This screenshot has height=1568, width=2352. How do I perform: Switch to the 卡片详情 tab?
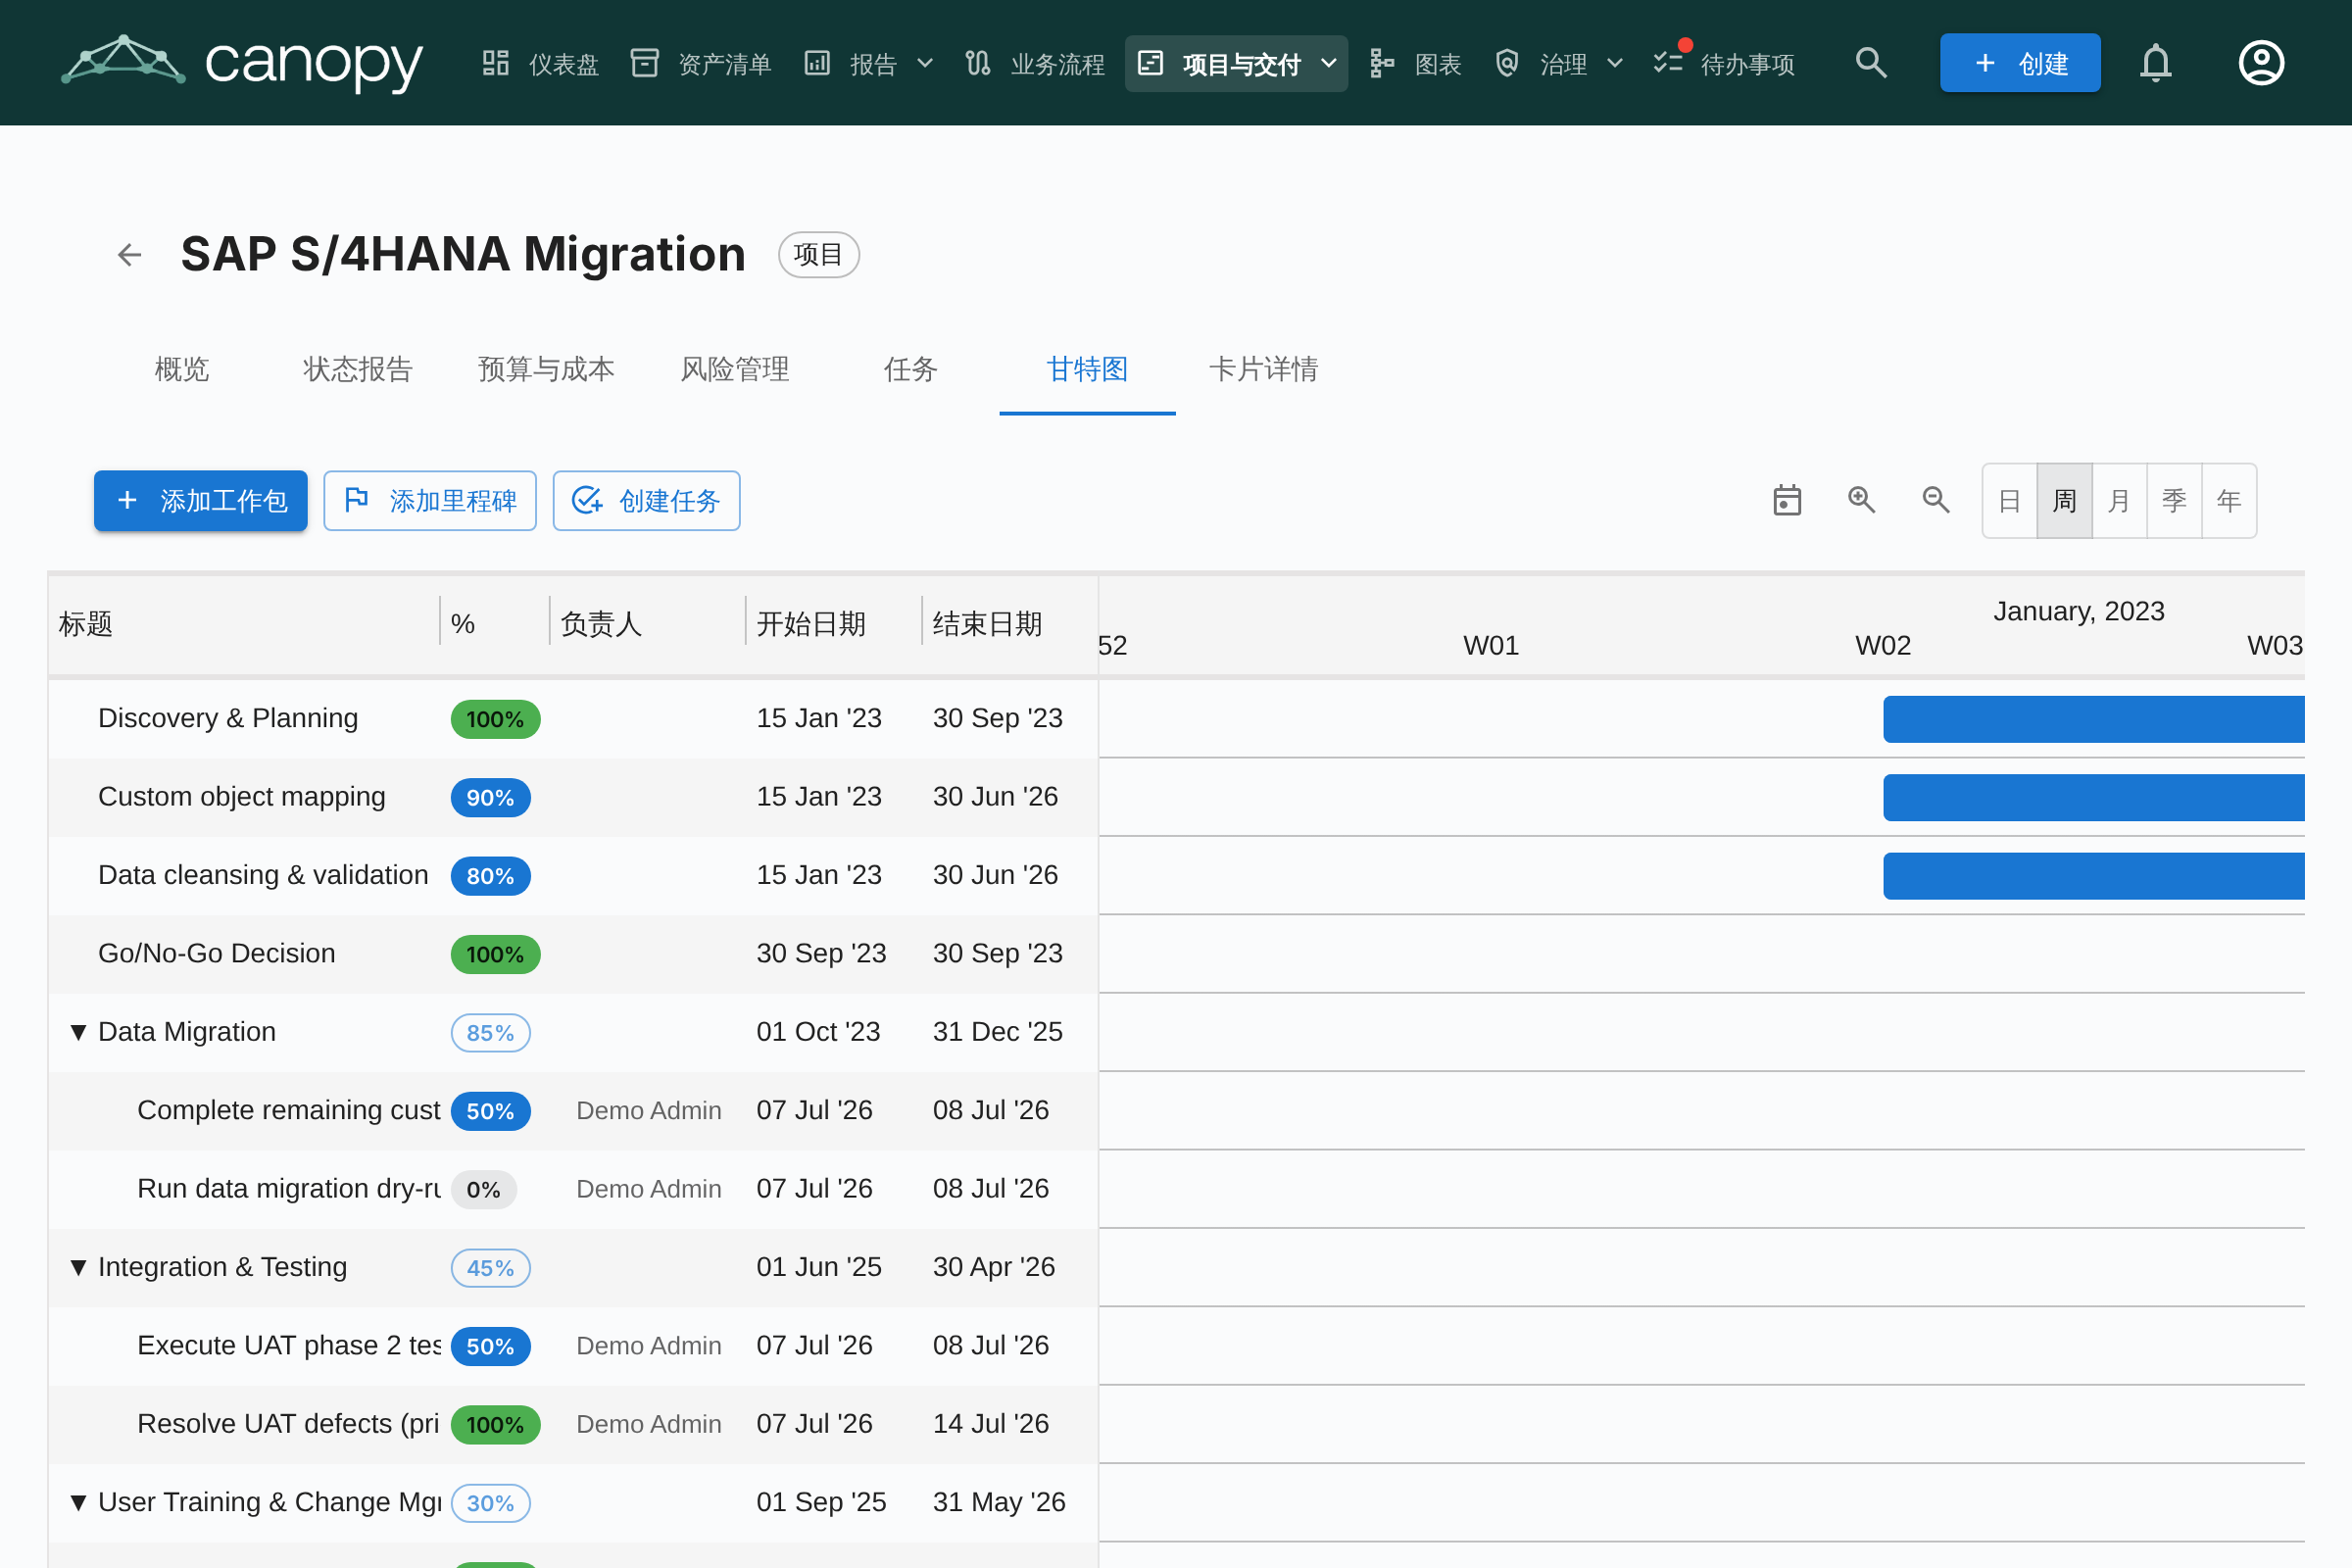(1263, 369)
